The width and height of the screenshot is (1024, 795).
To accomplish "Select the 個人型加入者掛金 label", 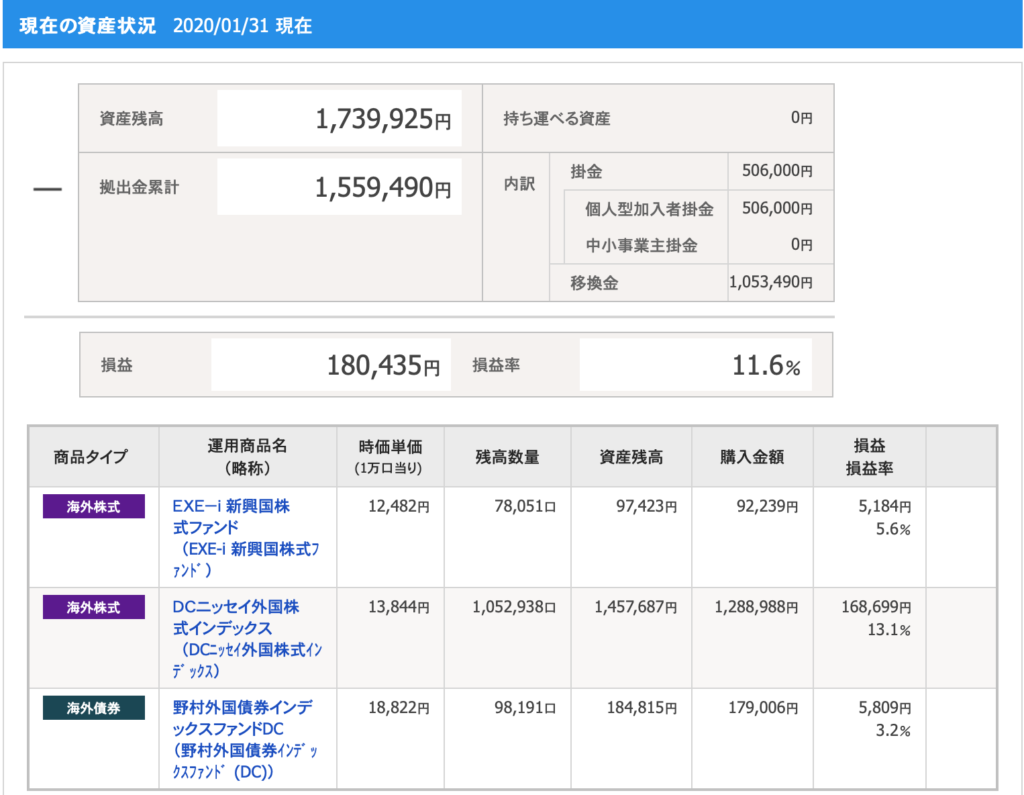I will pos(648,209).
